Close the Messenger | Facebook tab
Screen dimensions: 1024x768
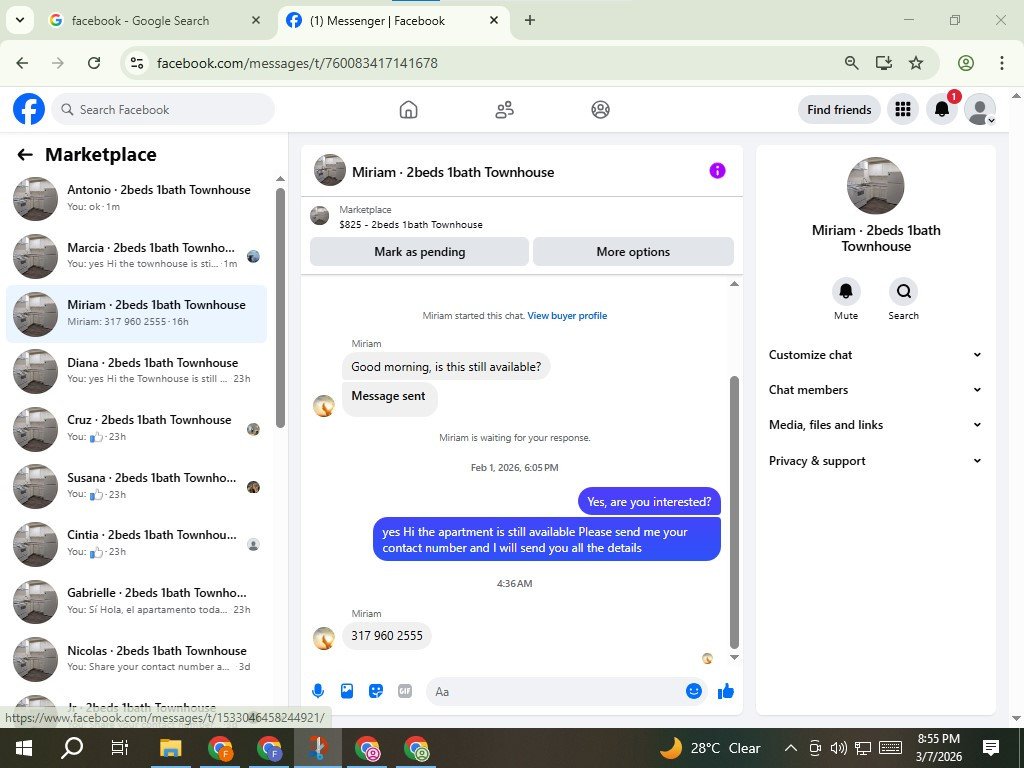tap(494, 20)
